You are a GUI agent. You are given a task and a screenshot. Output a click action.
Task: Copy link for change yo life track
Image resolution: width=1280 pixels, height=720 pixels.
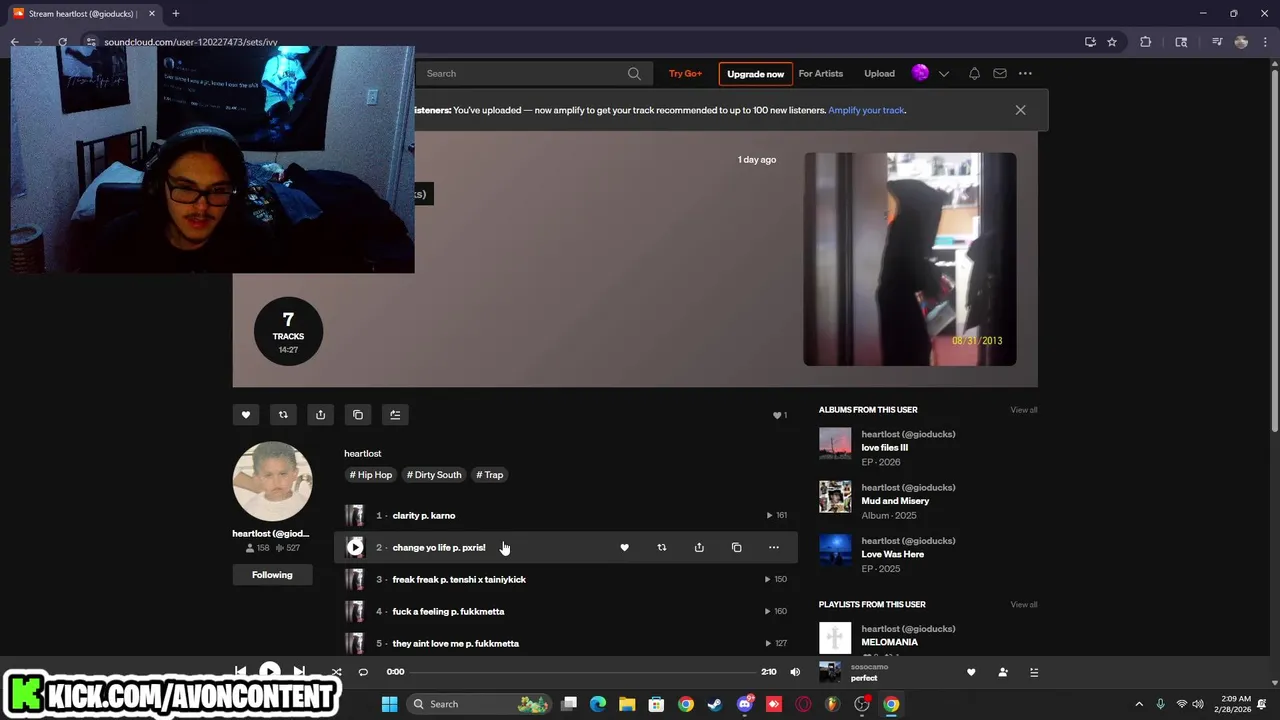(x=736, y=547)
